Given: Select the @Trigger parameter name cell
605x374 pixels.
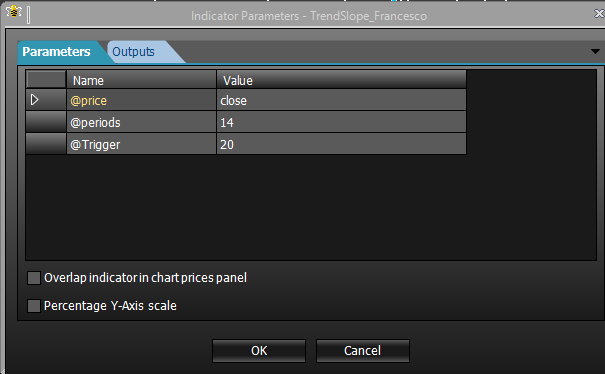Looking at the screenshot, I should pyautogui.click(x=141, y=144).
